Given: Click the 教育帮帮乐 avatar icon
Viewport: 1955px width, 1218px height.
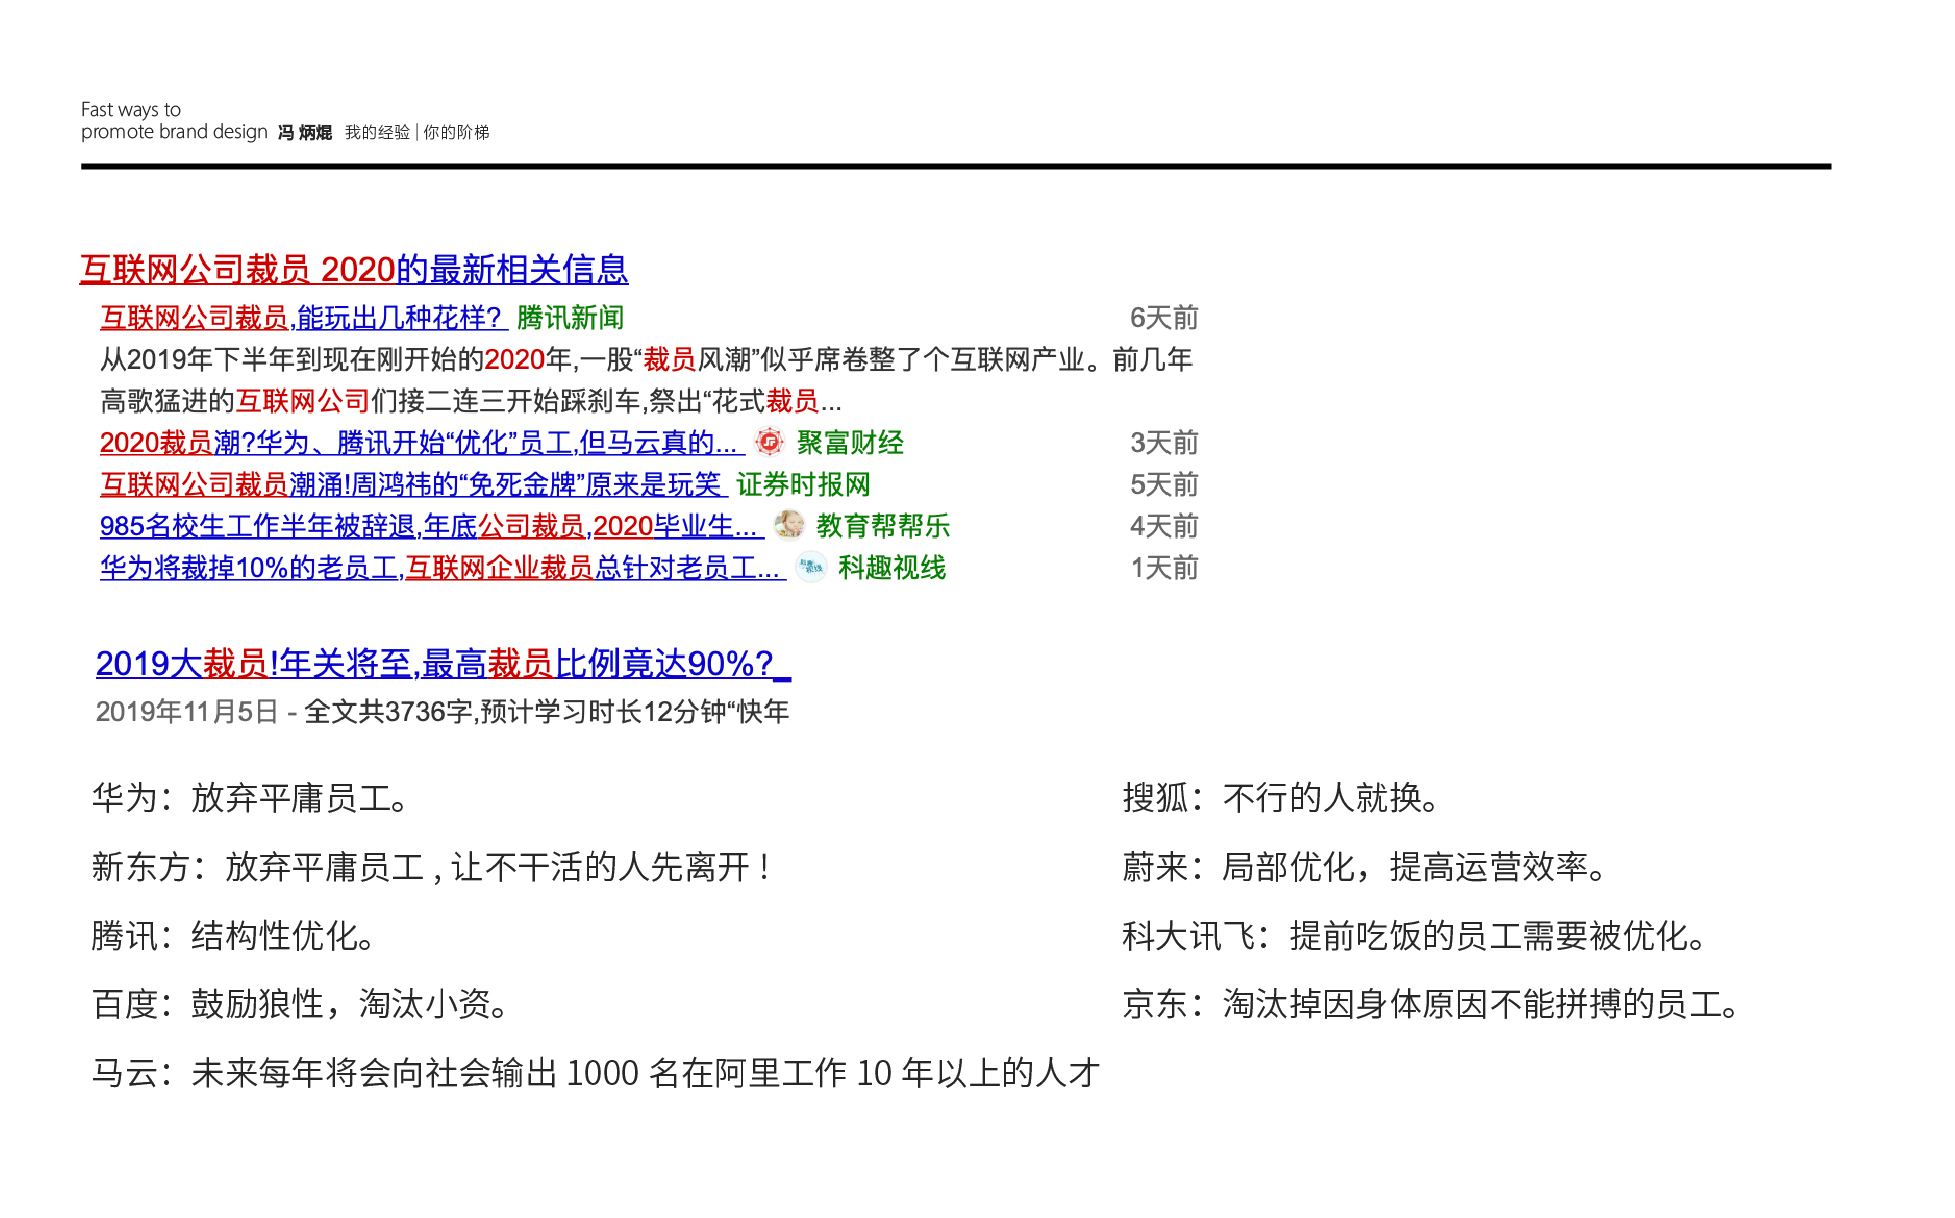Looking at the screenshot, I should point(789,525).
